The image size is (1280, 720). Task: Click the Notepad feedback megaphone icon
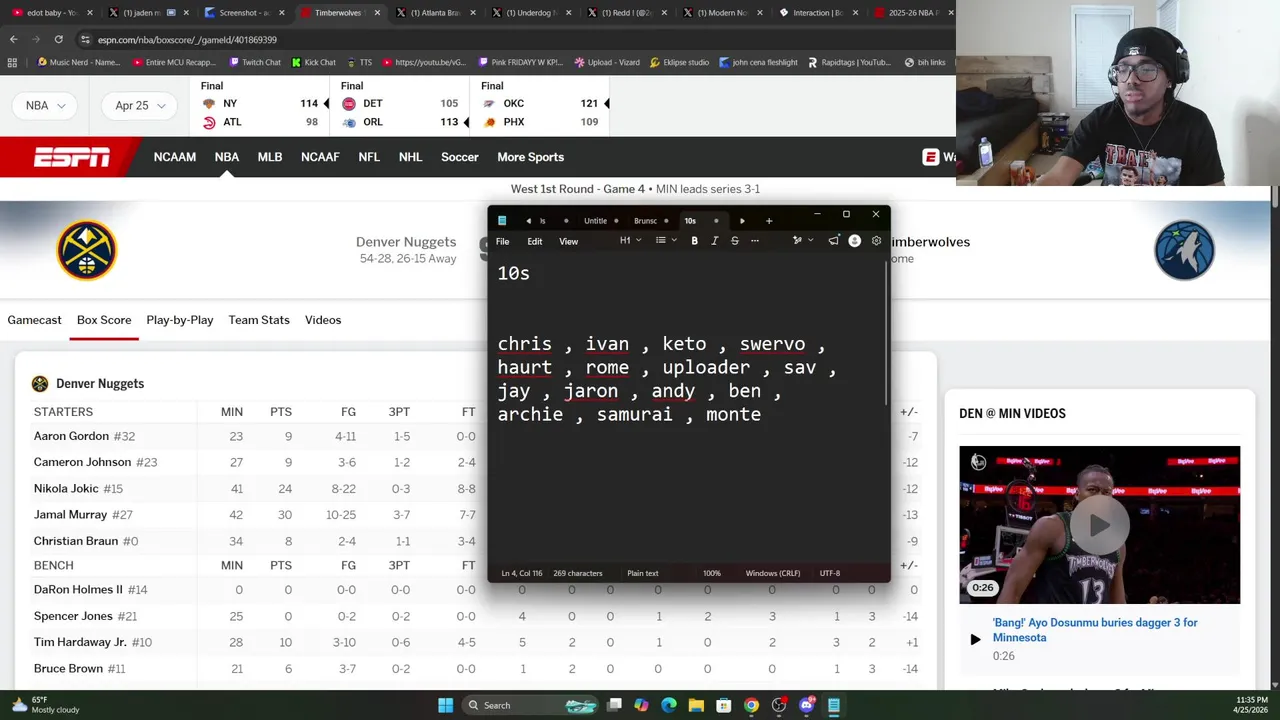pos(833,241)
